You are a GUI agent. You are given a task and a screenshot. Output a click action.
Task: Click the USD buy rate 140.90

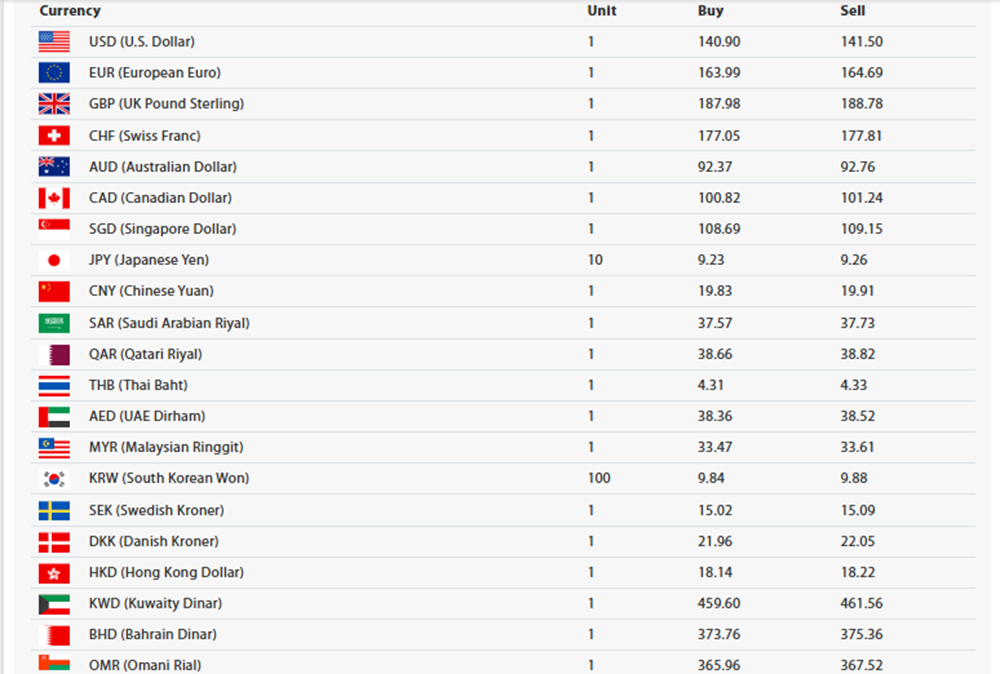click(719, 42)
